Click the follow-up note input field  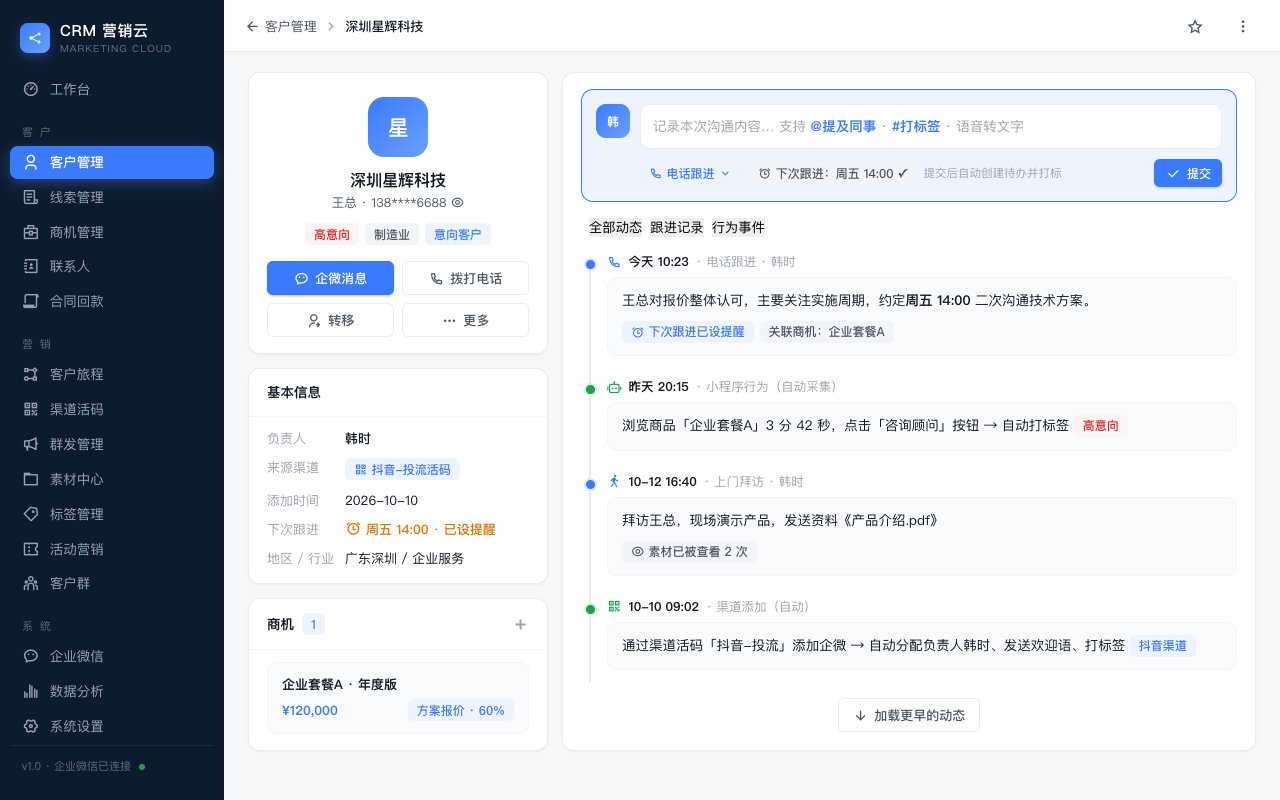coord(931,126)
